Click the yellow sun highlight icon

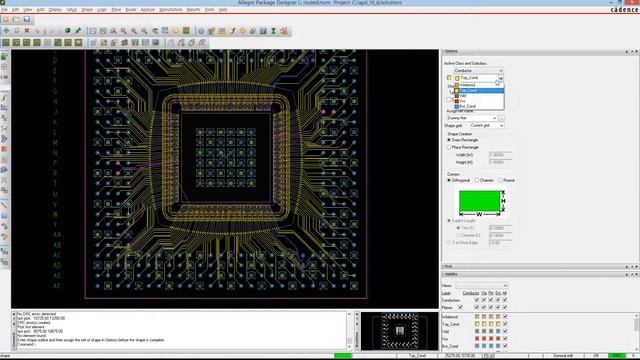click(242, 31)
